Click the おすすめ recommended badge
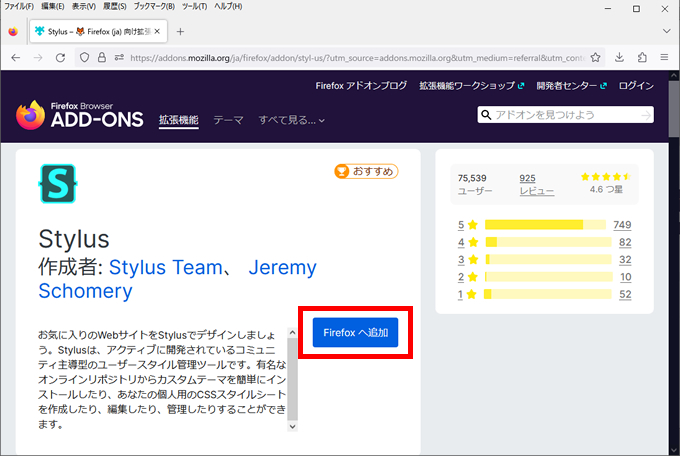This screenshot has height=456, width=680. pos(366,171)
